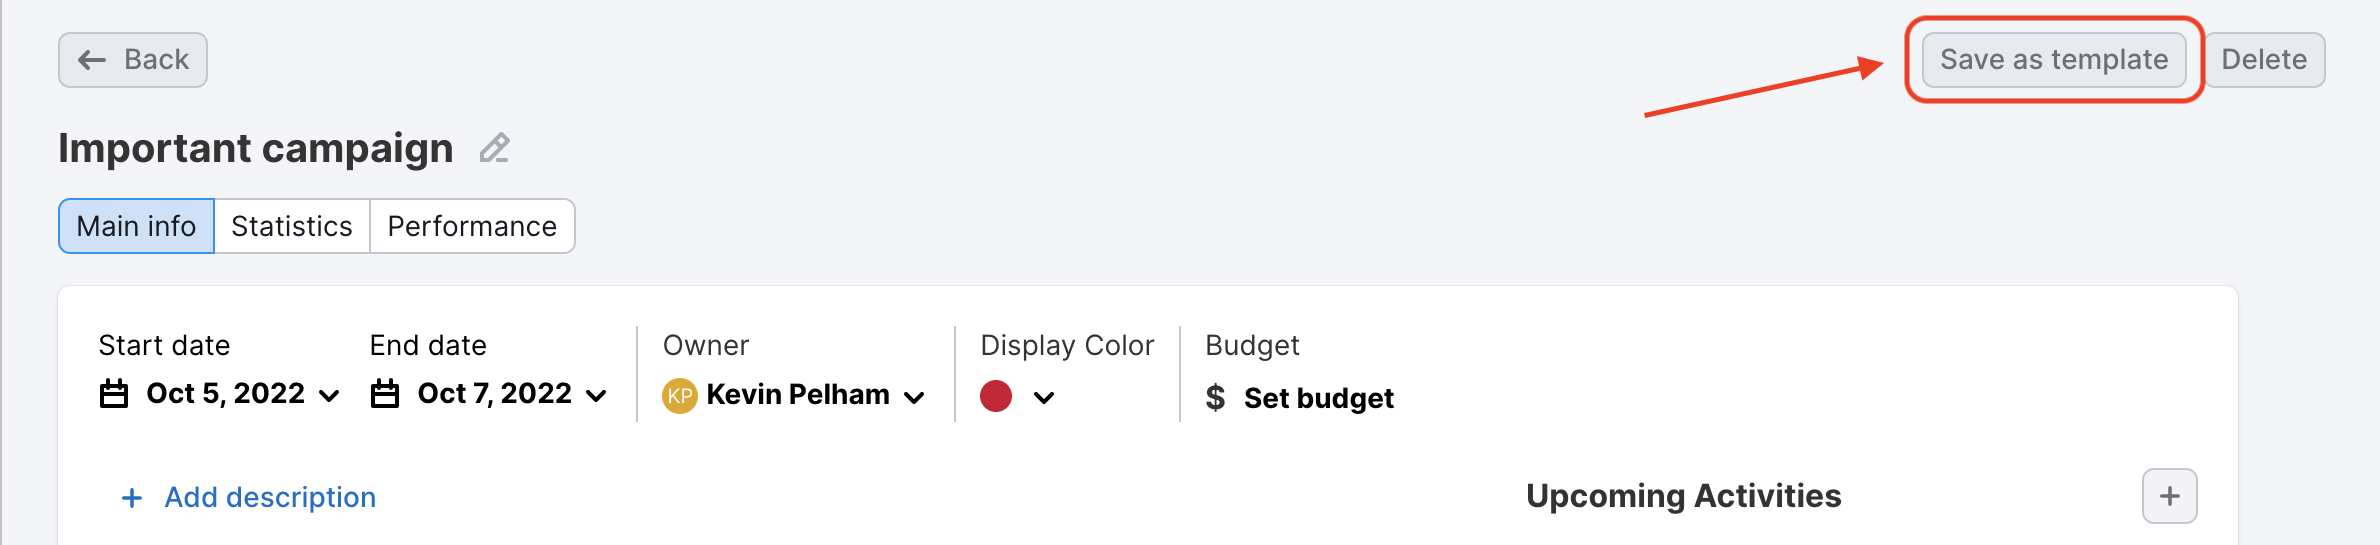Image resolution: width=2380 pixels, height=545 pixels.
Task: Expand the Start date Oct 5 dropdown
Action: point(329,396)
